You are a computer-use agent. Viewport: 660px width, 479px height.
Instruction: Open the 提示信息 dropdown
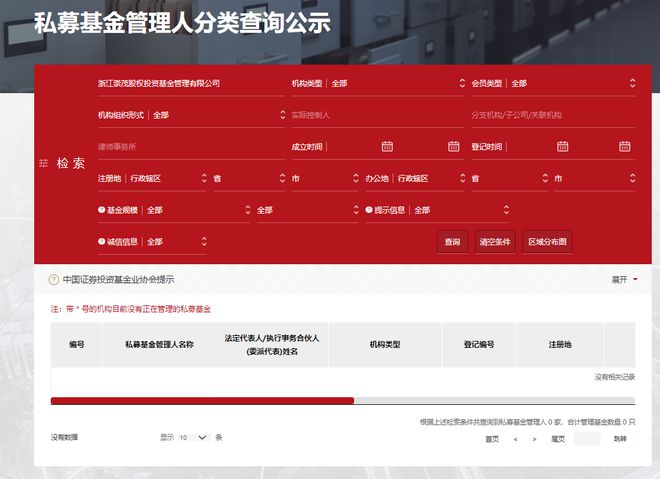pos(437,210)
